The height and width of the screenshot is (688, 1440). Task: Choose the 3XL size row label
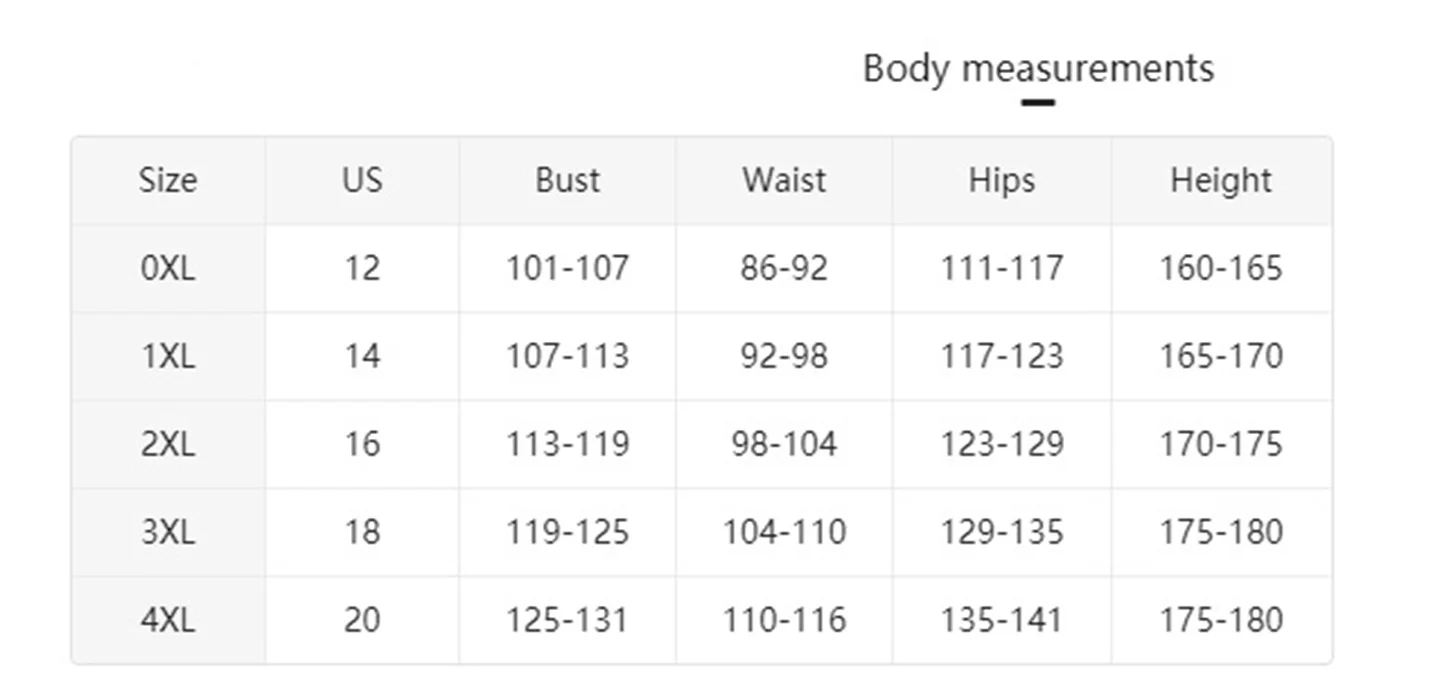pyautogui.click(x=168, y=532)
